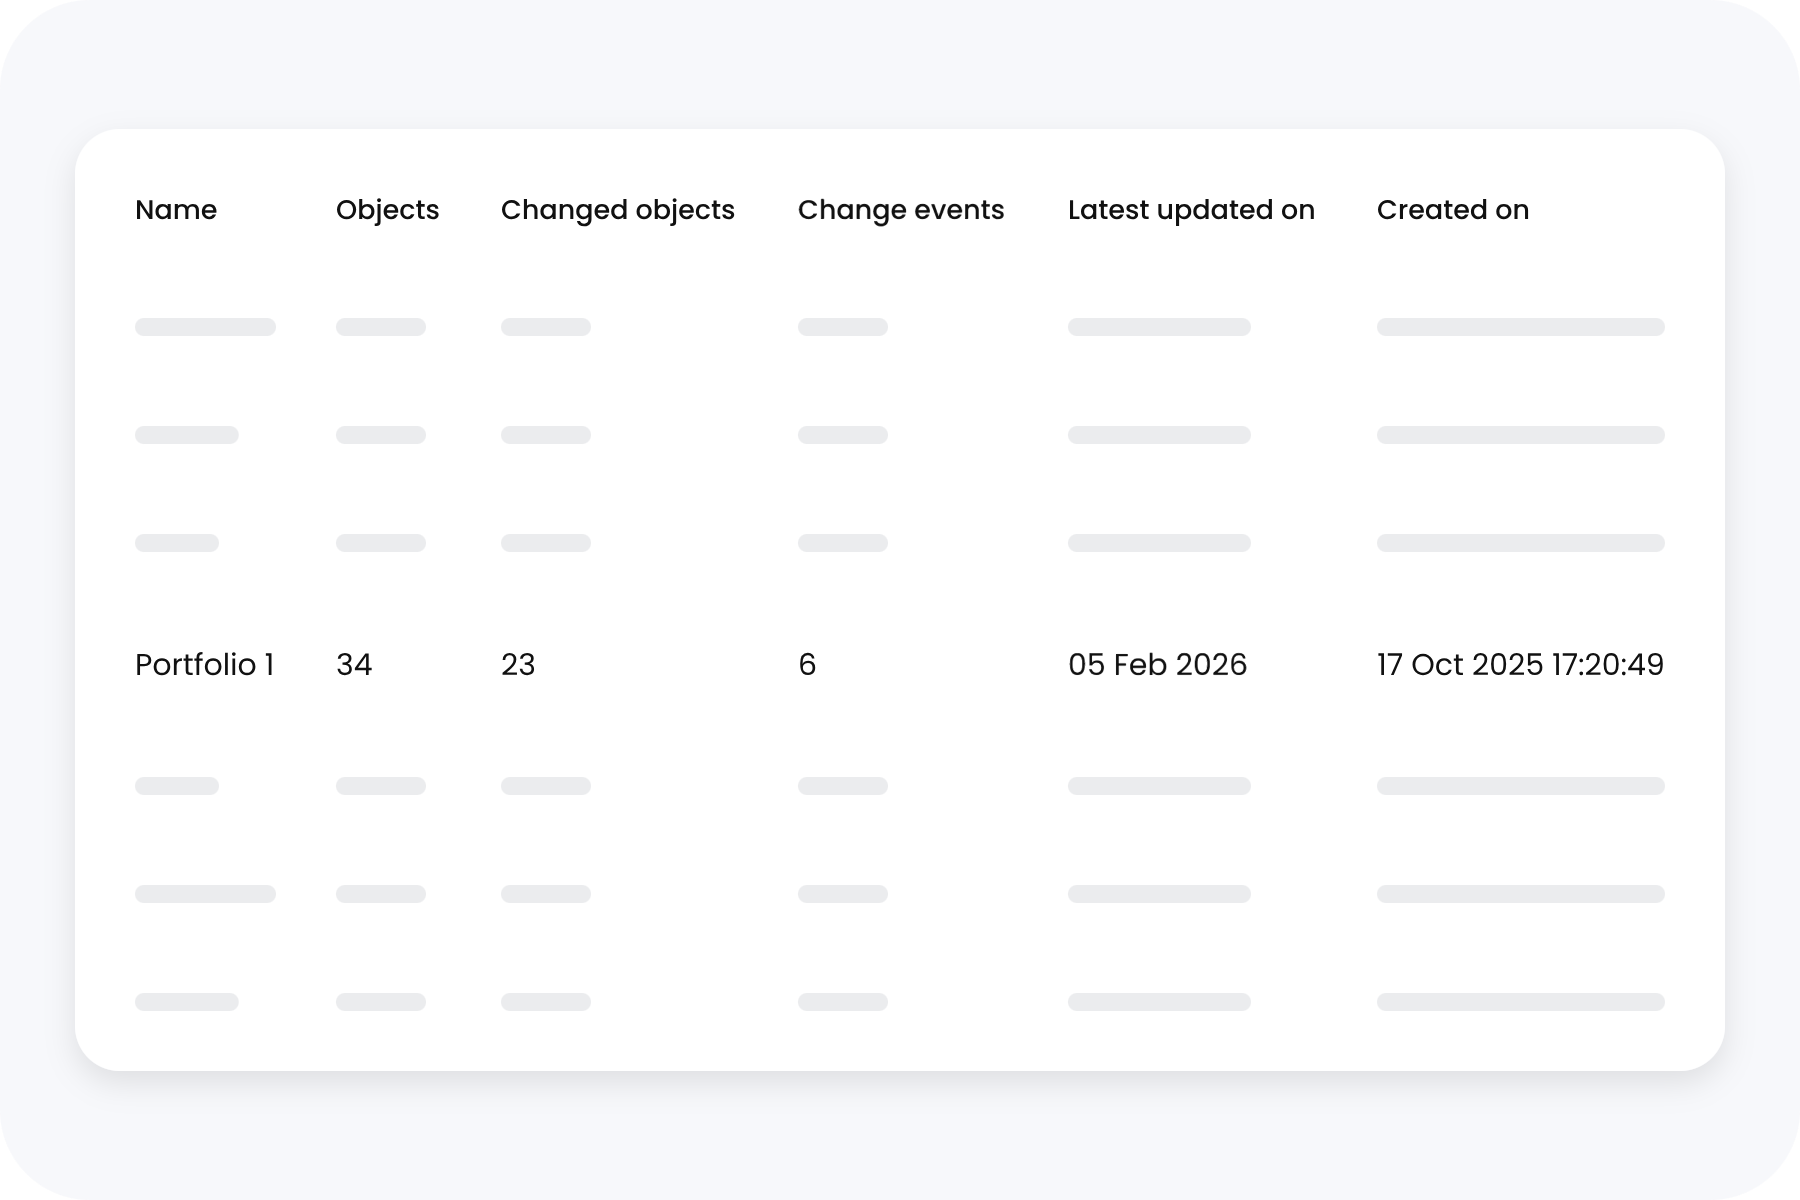Click the Changed objects column header
This screenshot has height=1200, width=1800.
(x=617, y=210)
